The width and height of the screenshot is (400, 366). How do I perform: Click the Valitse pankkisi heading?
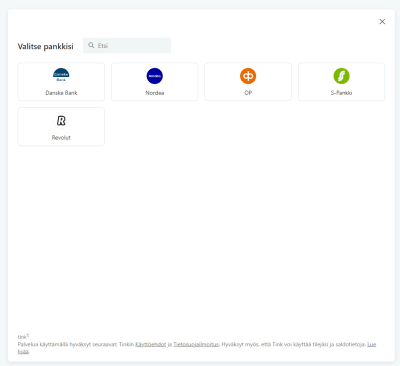point(46,46)
